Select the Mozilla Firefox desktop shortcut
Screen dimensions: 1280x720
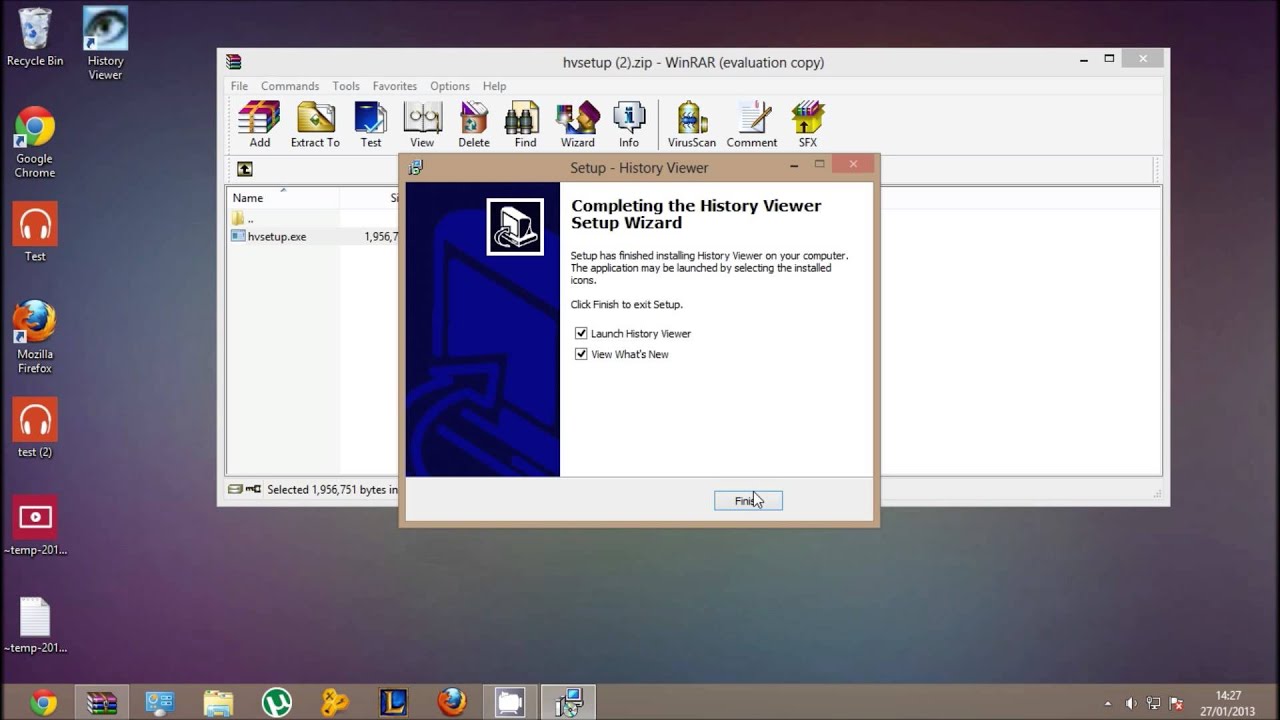pyautogui.click(x=35, y=338)
